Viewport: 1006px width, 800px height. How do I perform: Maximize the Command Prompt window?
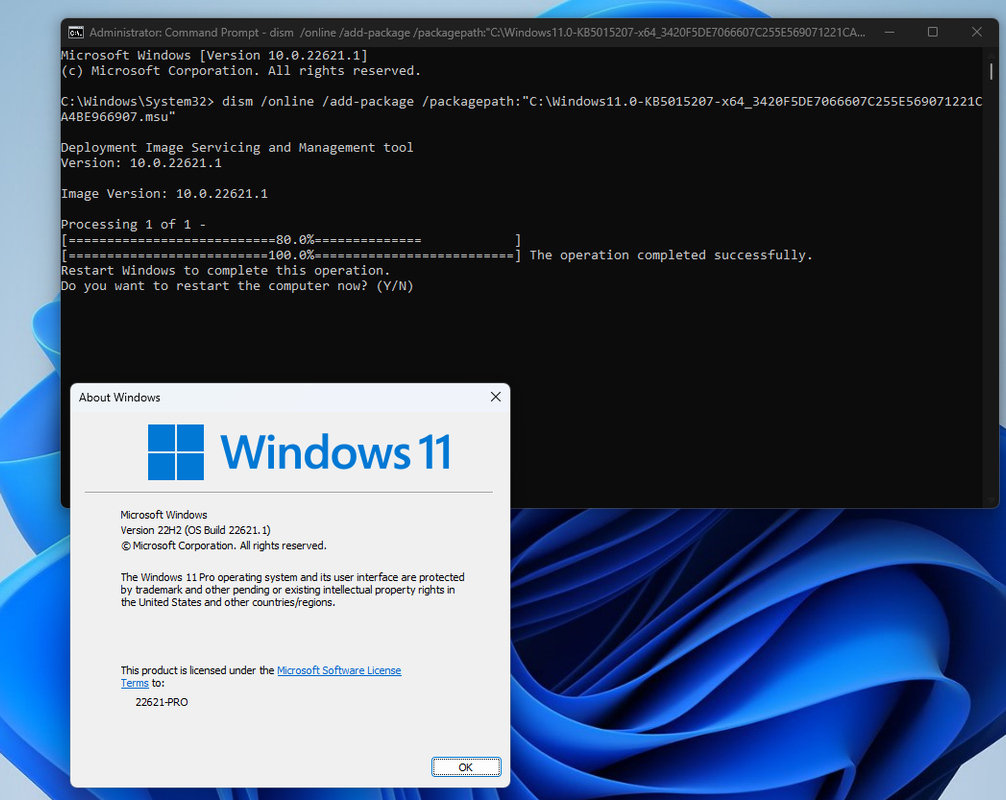click(x=933, y=32)
